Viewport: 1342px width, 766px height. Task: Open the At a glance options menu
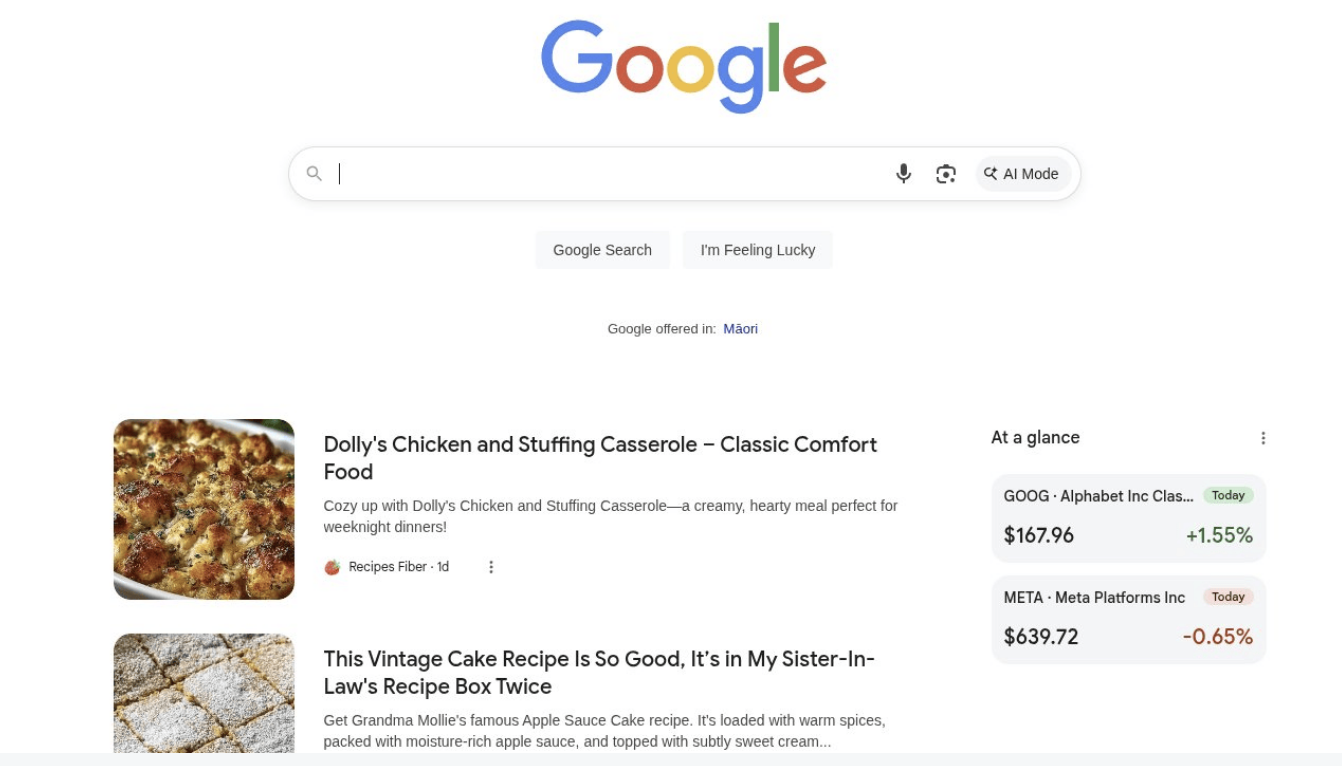coord(1262,437)
